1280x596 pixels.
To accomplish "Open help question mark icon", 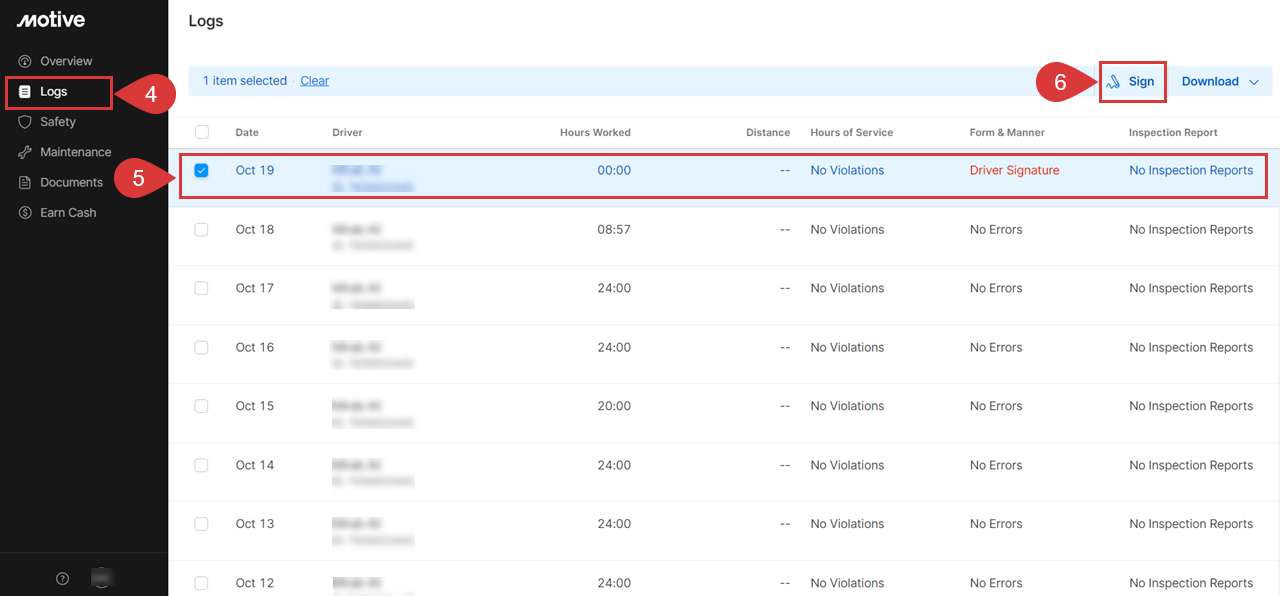I will pyautogui.click(x=62, y=578).
